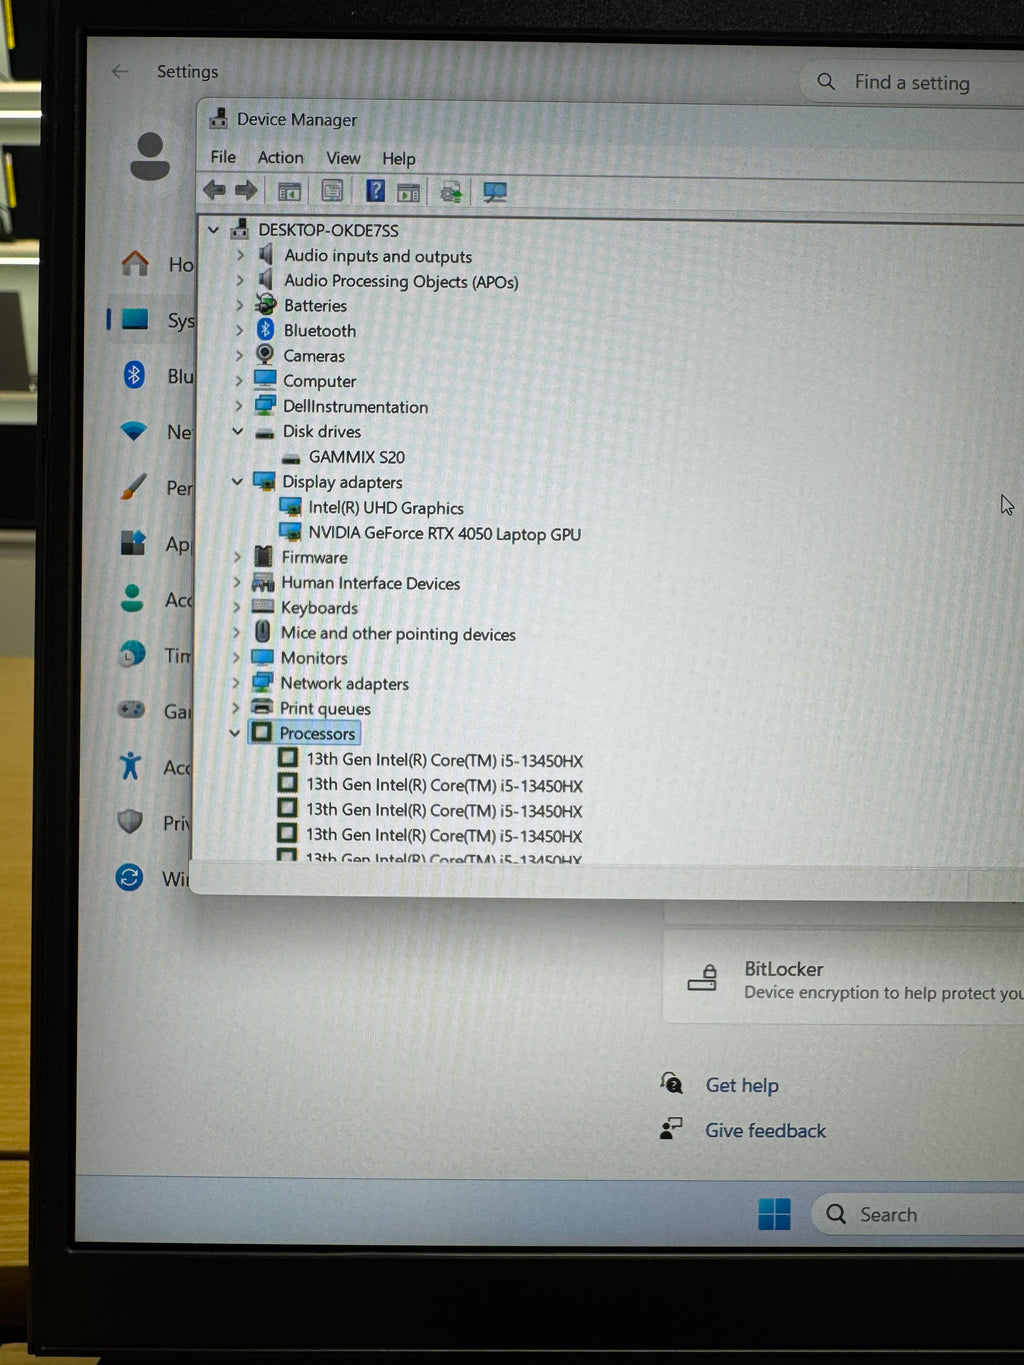Select the Monitors category

point(314,658)
